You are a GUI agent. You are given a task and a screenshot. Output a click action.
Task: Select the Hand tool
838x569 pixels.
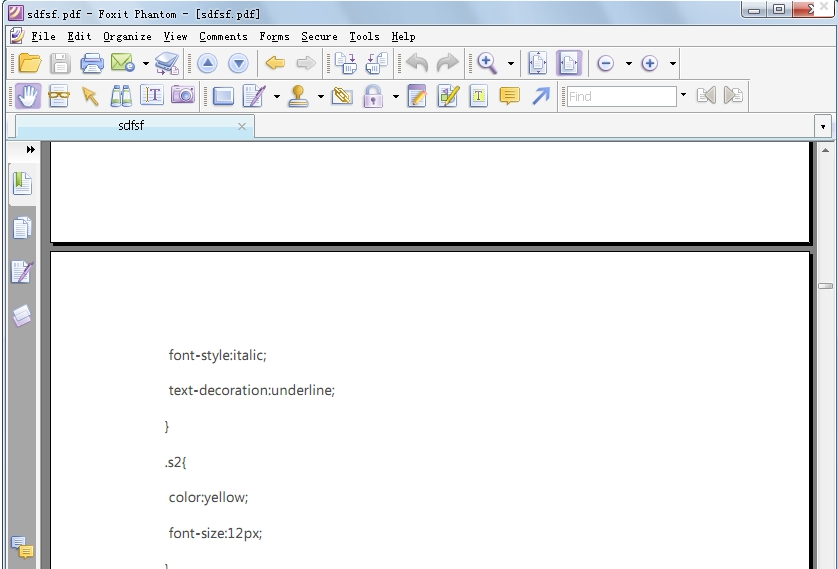coord(28,96)
